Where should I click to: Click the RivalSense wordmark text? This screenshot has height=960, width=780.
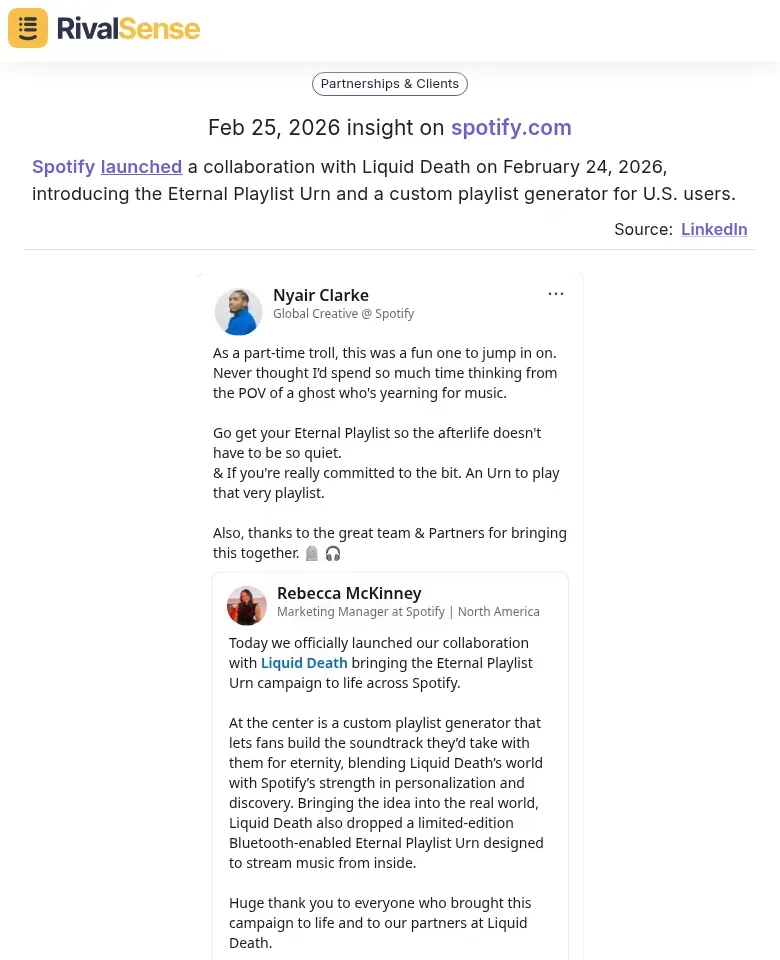tap(128, 28)
